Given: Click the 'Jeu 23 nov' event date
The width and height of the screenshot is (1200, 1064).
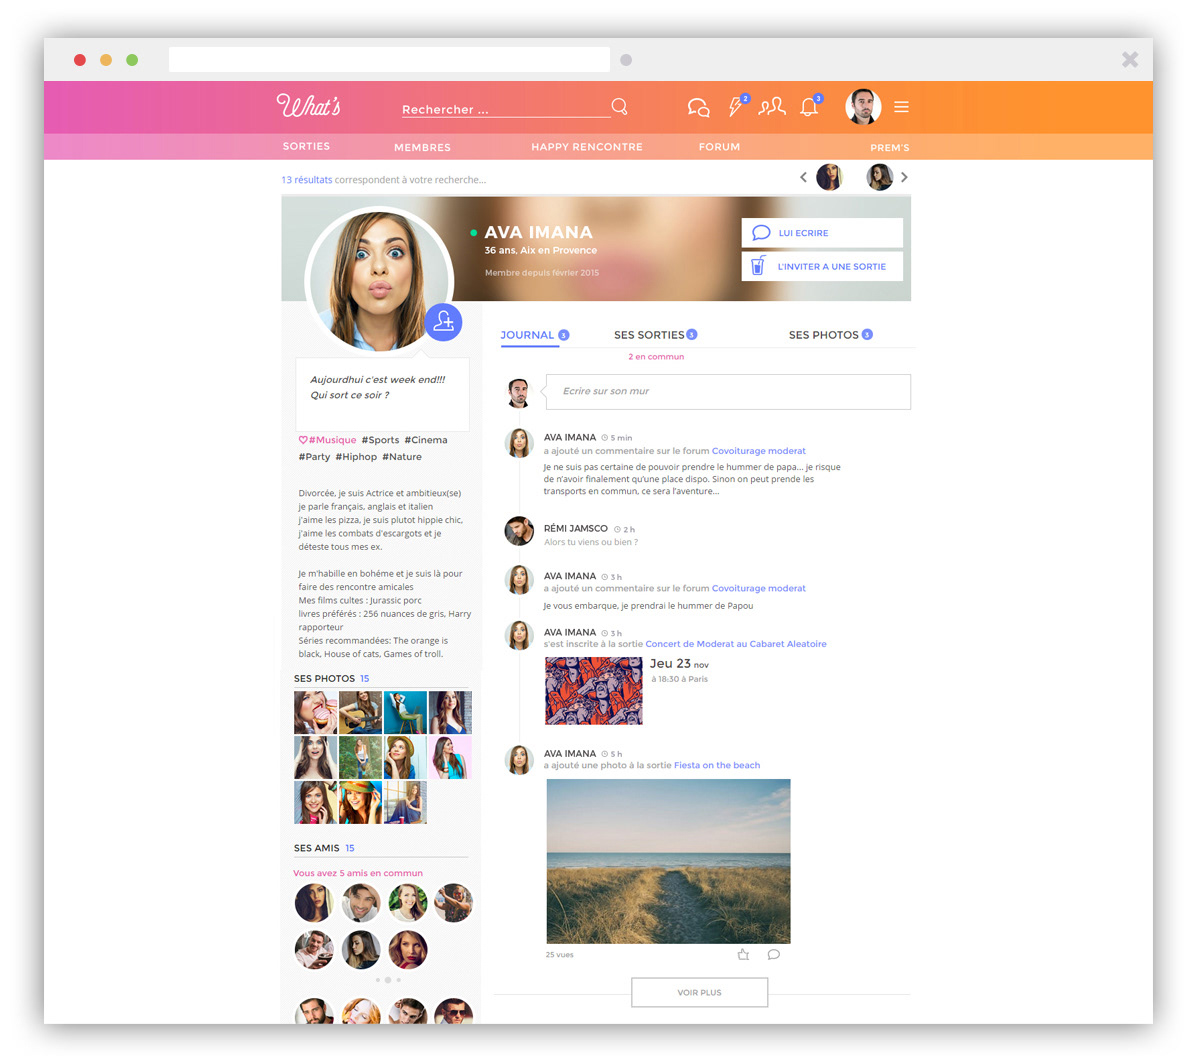Looking at the screenshot, I should point(679,664).
